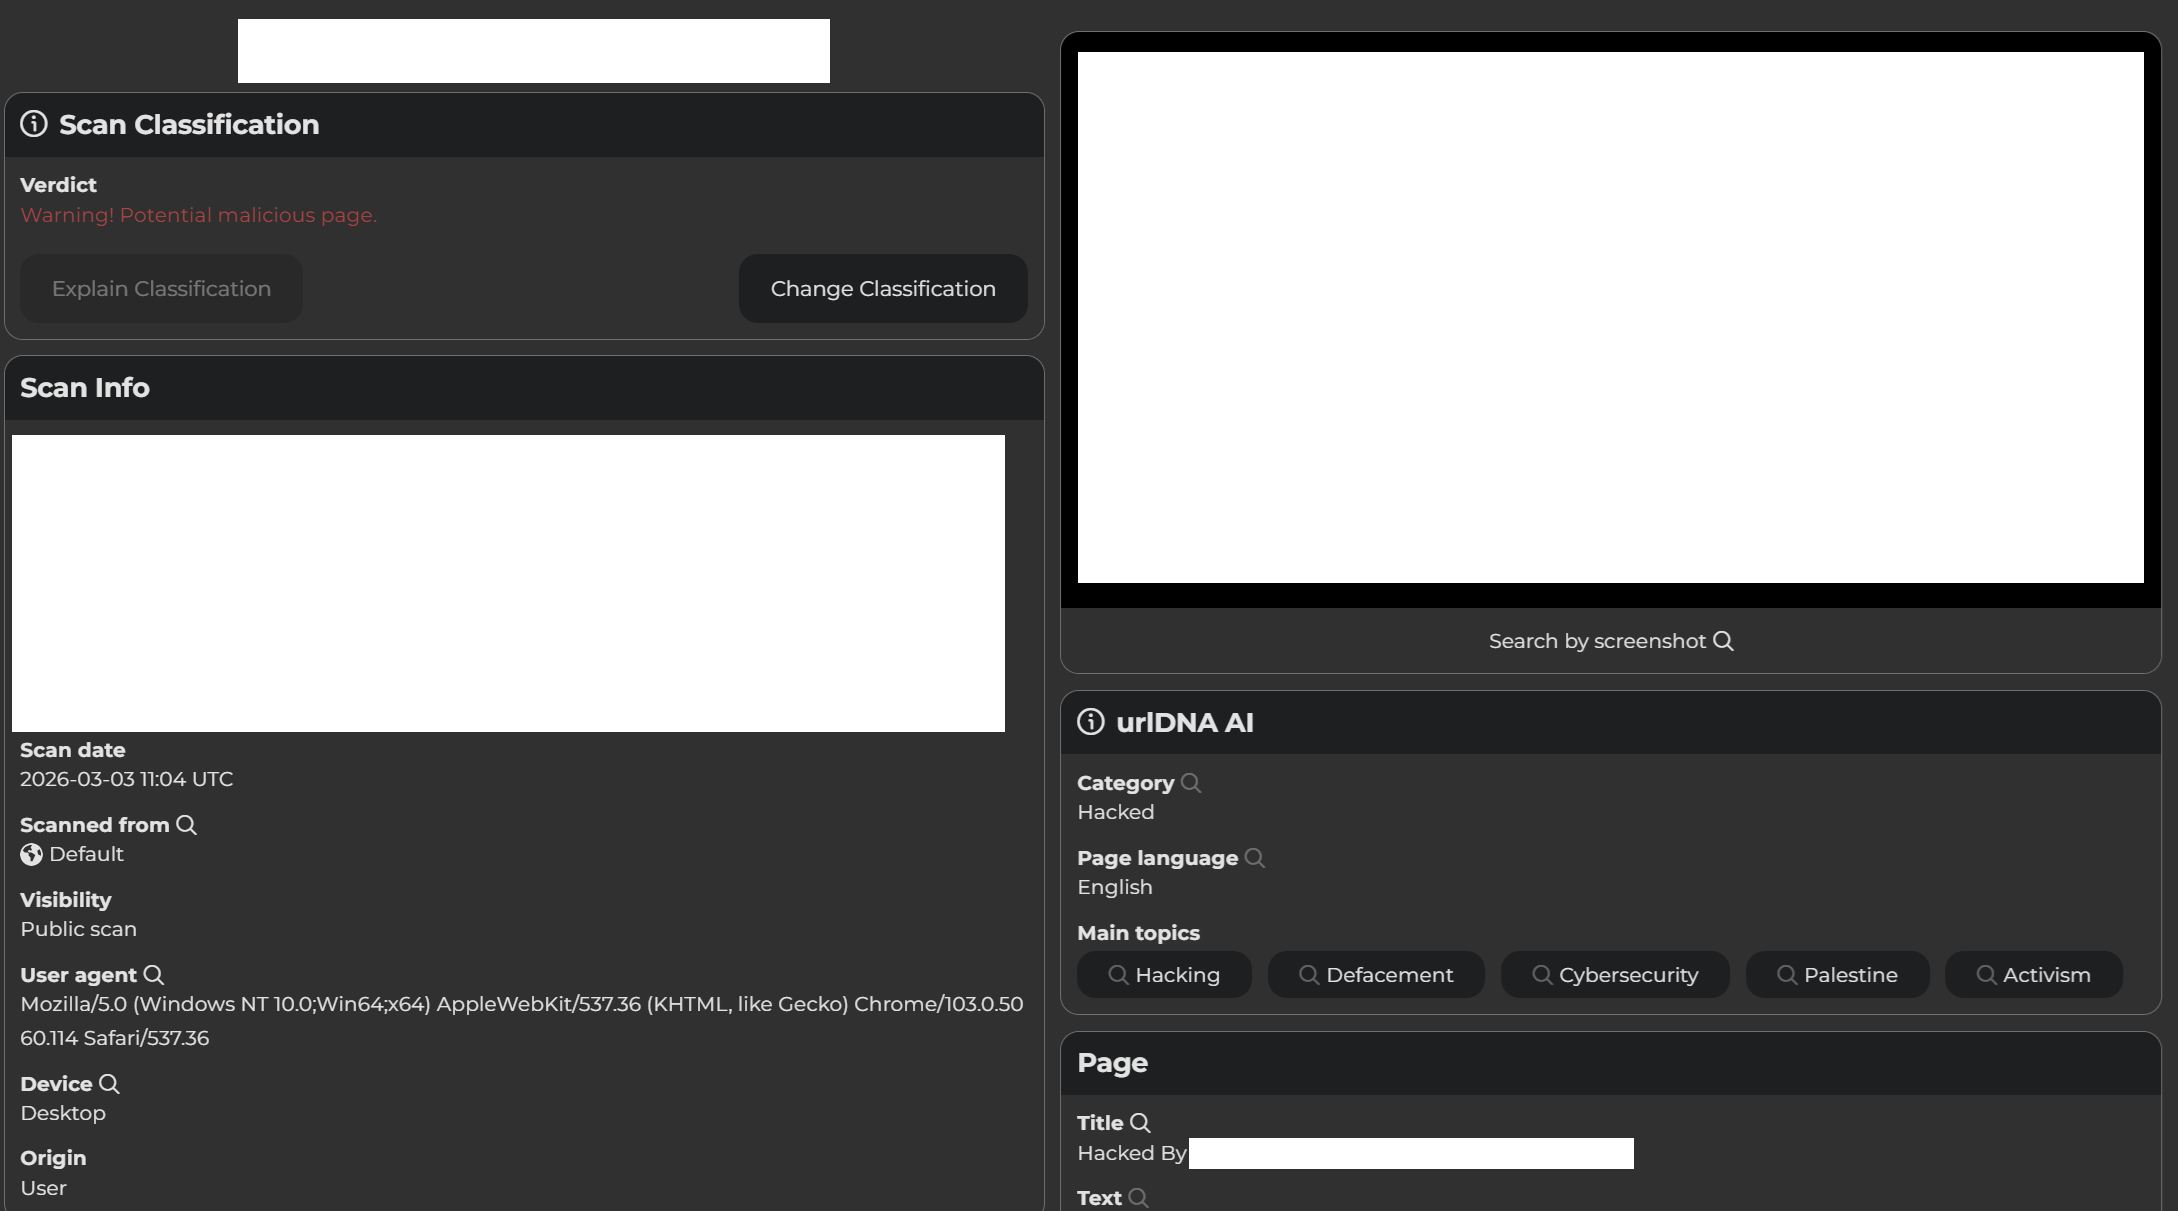Click the Scan Classification info icon

[34, 124]
